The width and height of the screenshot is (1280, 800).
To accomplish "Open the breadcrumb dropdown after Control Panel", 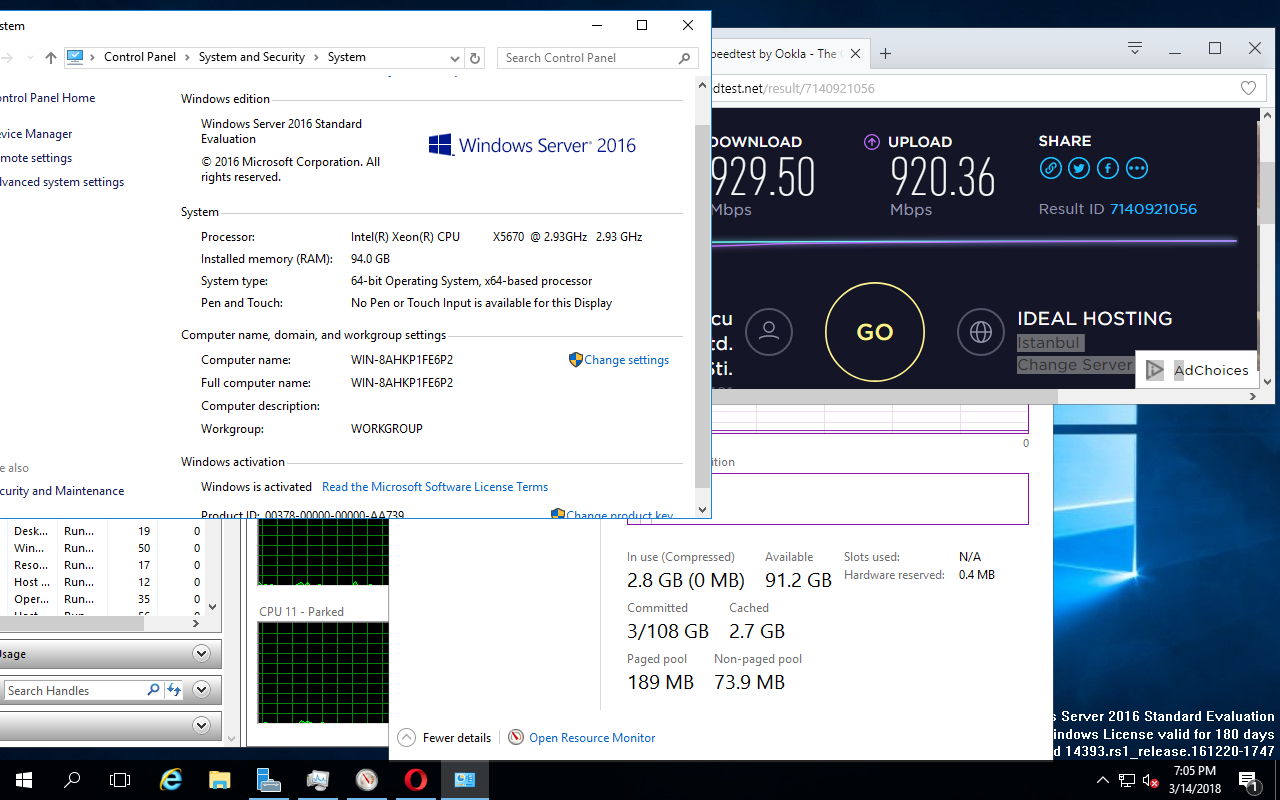I will point(187,58).
